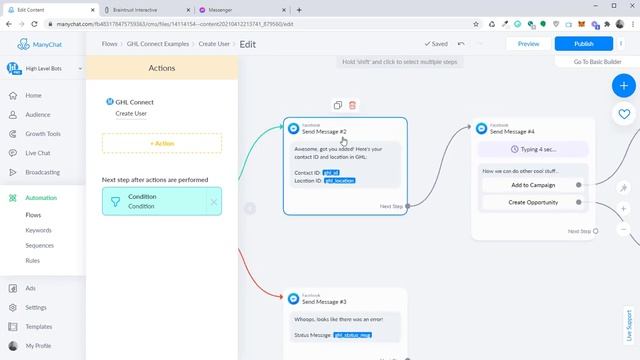The height and width of the screenshot is (360, 640).
Task: Remove the Condition next step
Action: [213, 202]
